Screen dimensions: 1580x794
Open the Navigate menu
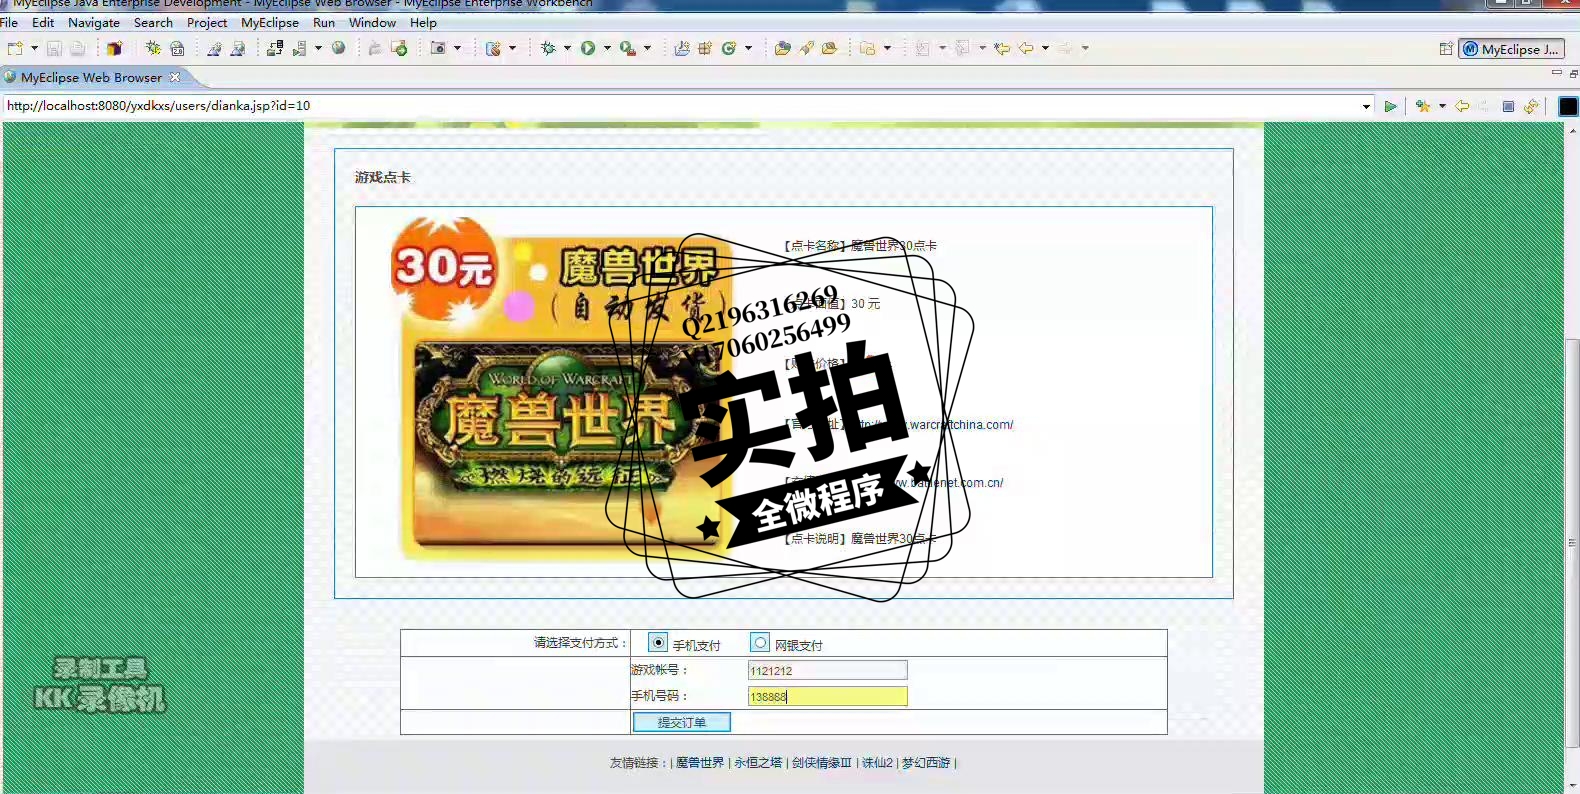point(94,22)
